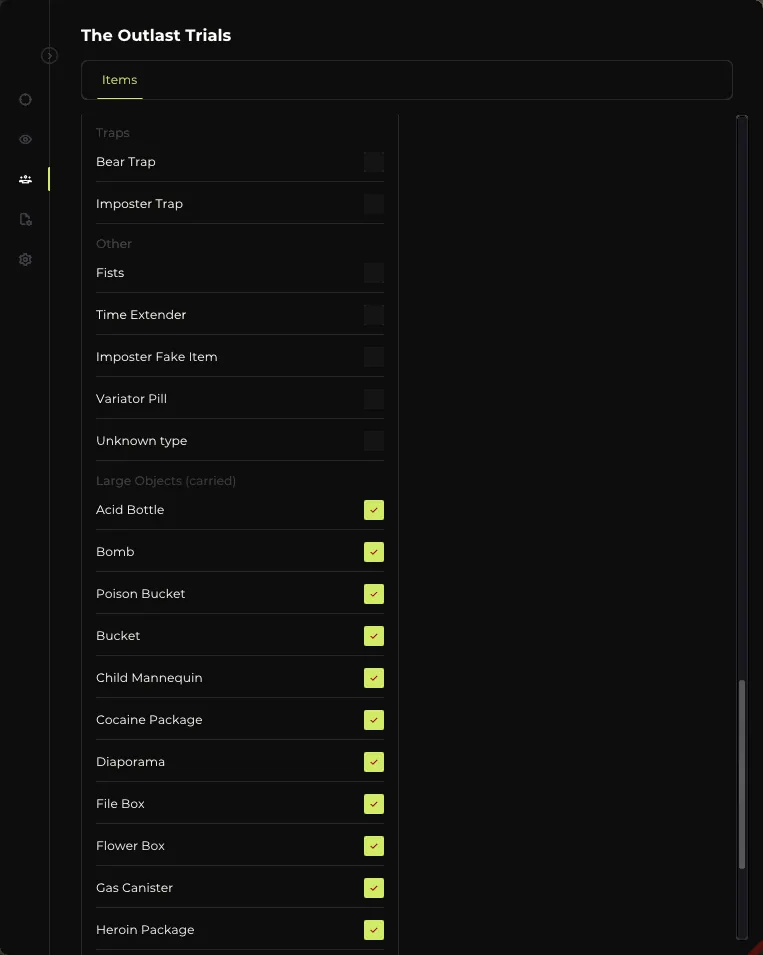Uncheck the Bomb checkbox
Viewport: 763px width, 955px height.
[x=374, y=552]
